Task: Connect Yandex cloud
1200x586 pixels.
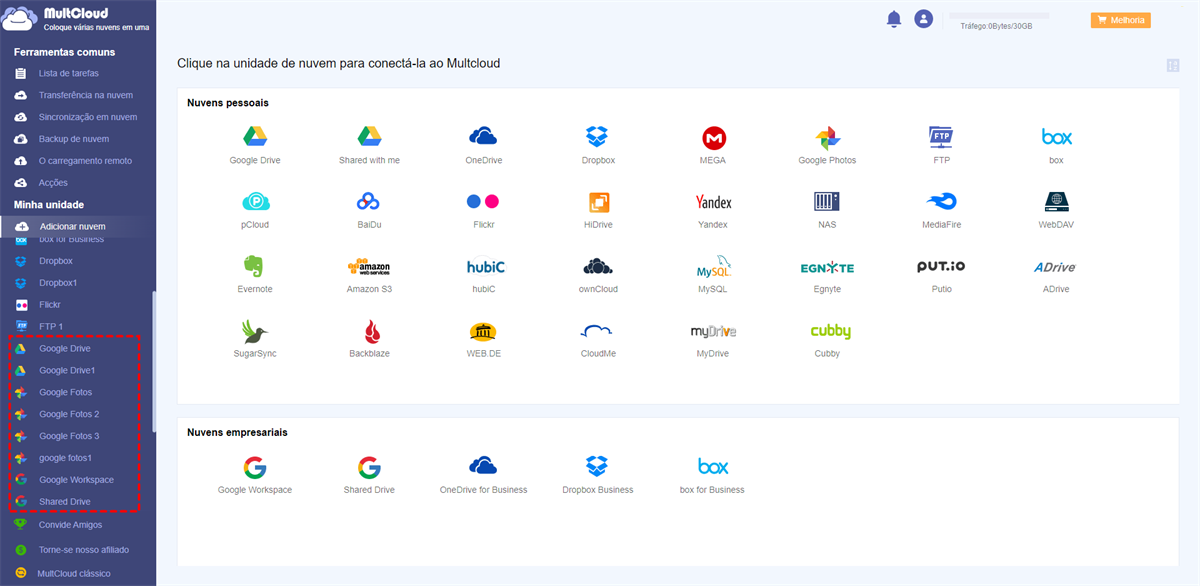Action: pos(713,210)
